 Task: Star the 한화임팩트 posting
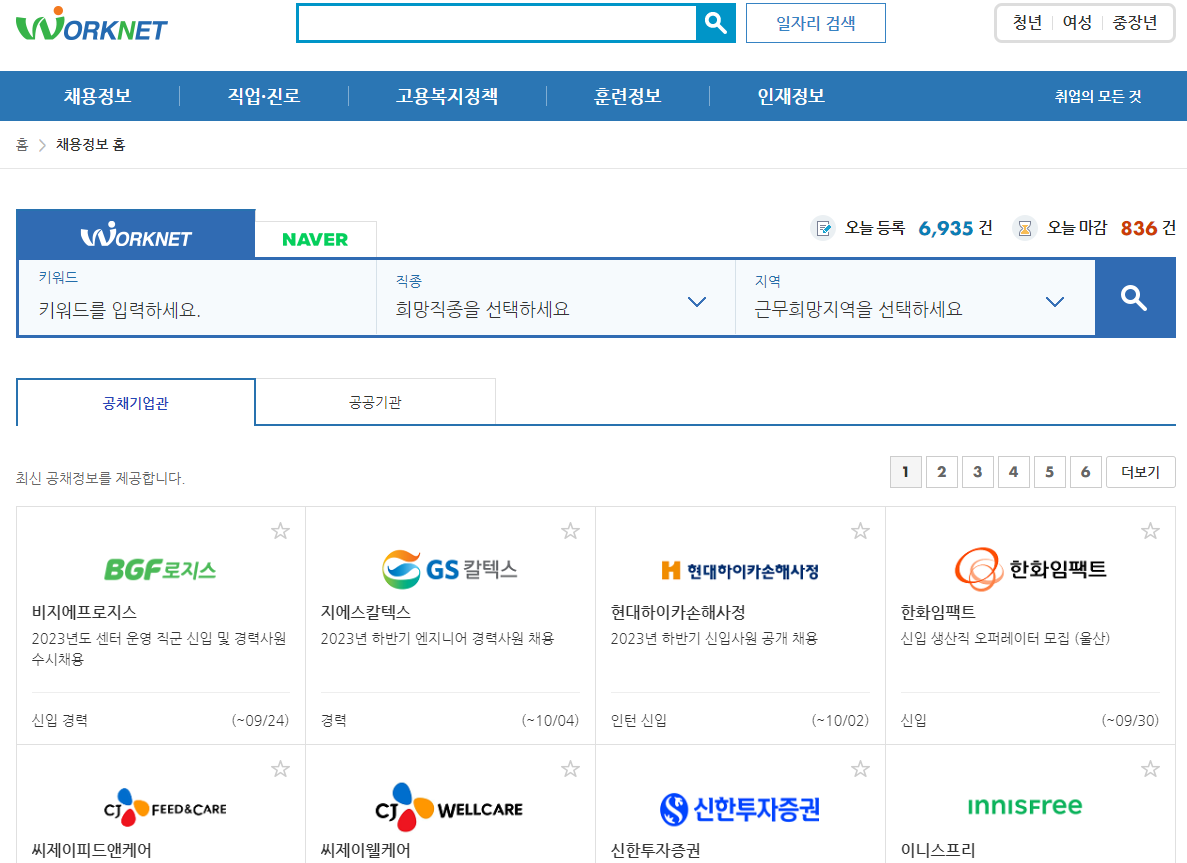click(1150, 531)
